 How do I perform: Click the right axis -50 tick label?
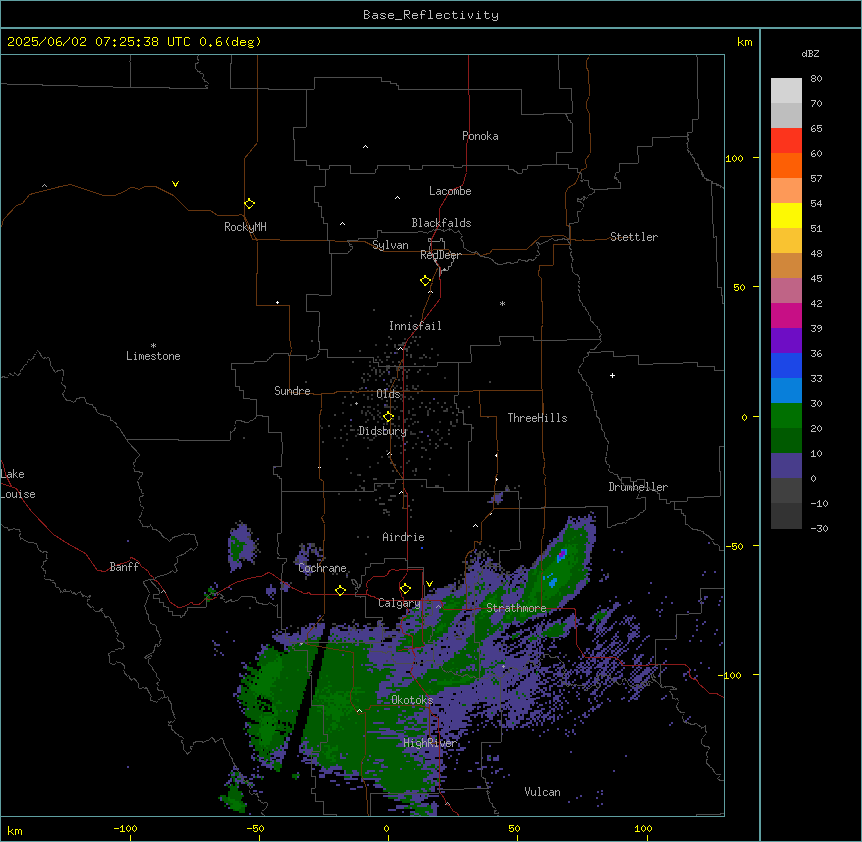[x=734, y=546]
